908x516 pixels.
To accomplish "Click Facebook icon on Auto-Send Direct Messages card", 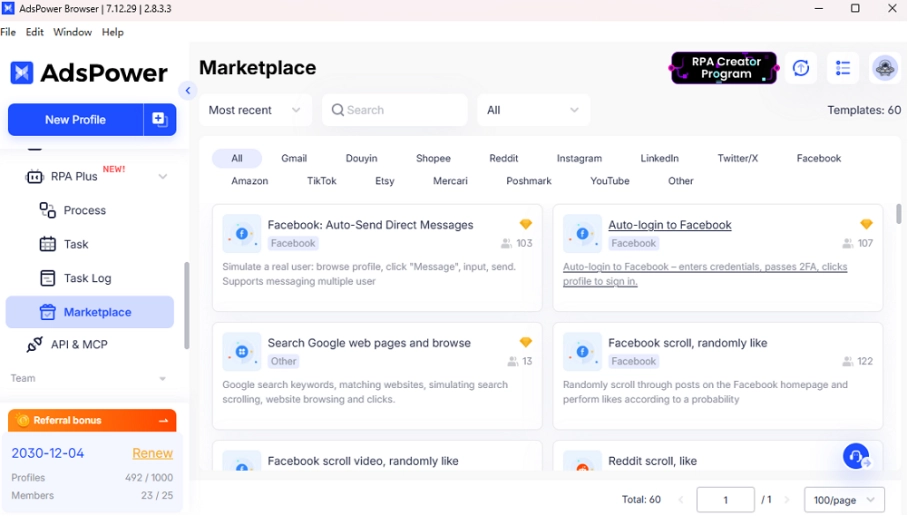I will tap(241, 234).
